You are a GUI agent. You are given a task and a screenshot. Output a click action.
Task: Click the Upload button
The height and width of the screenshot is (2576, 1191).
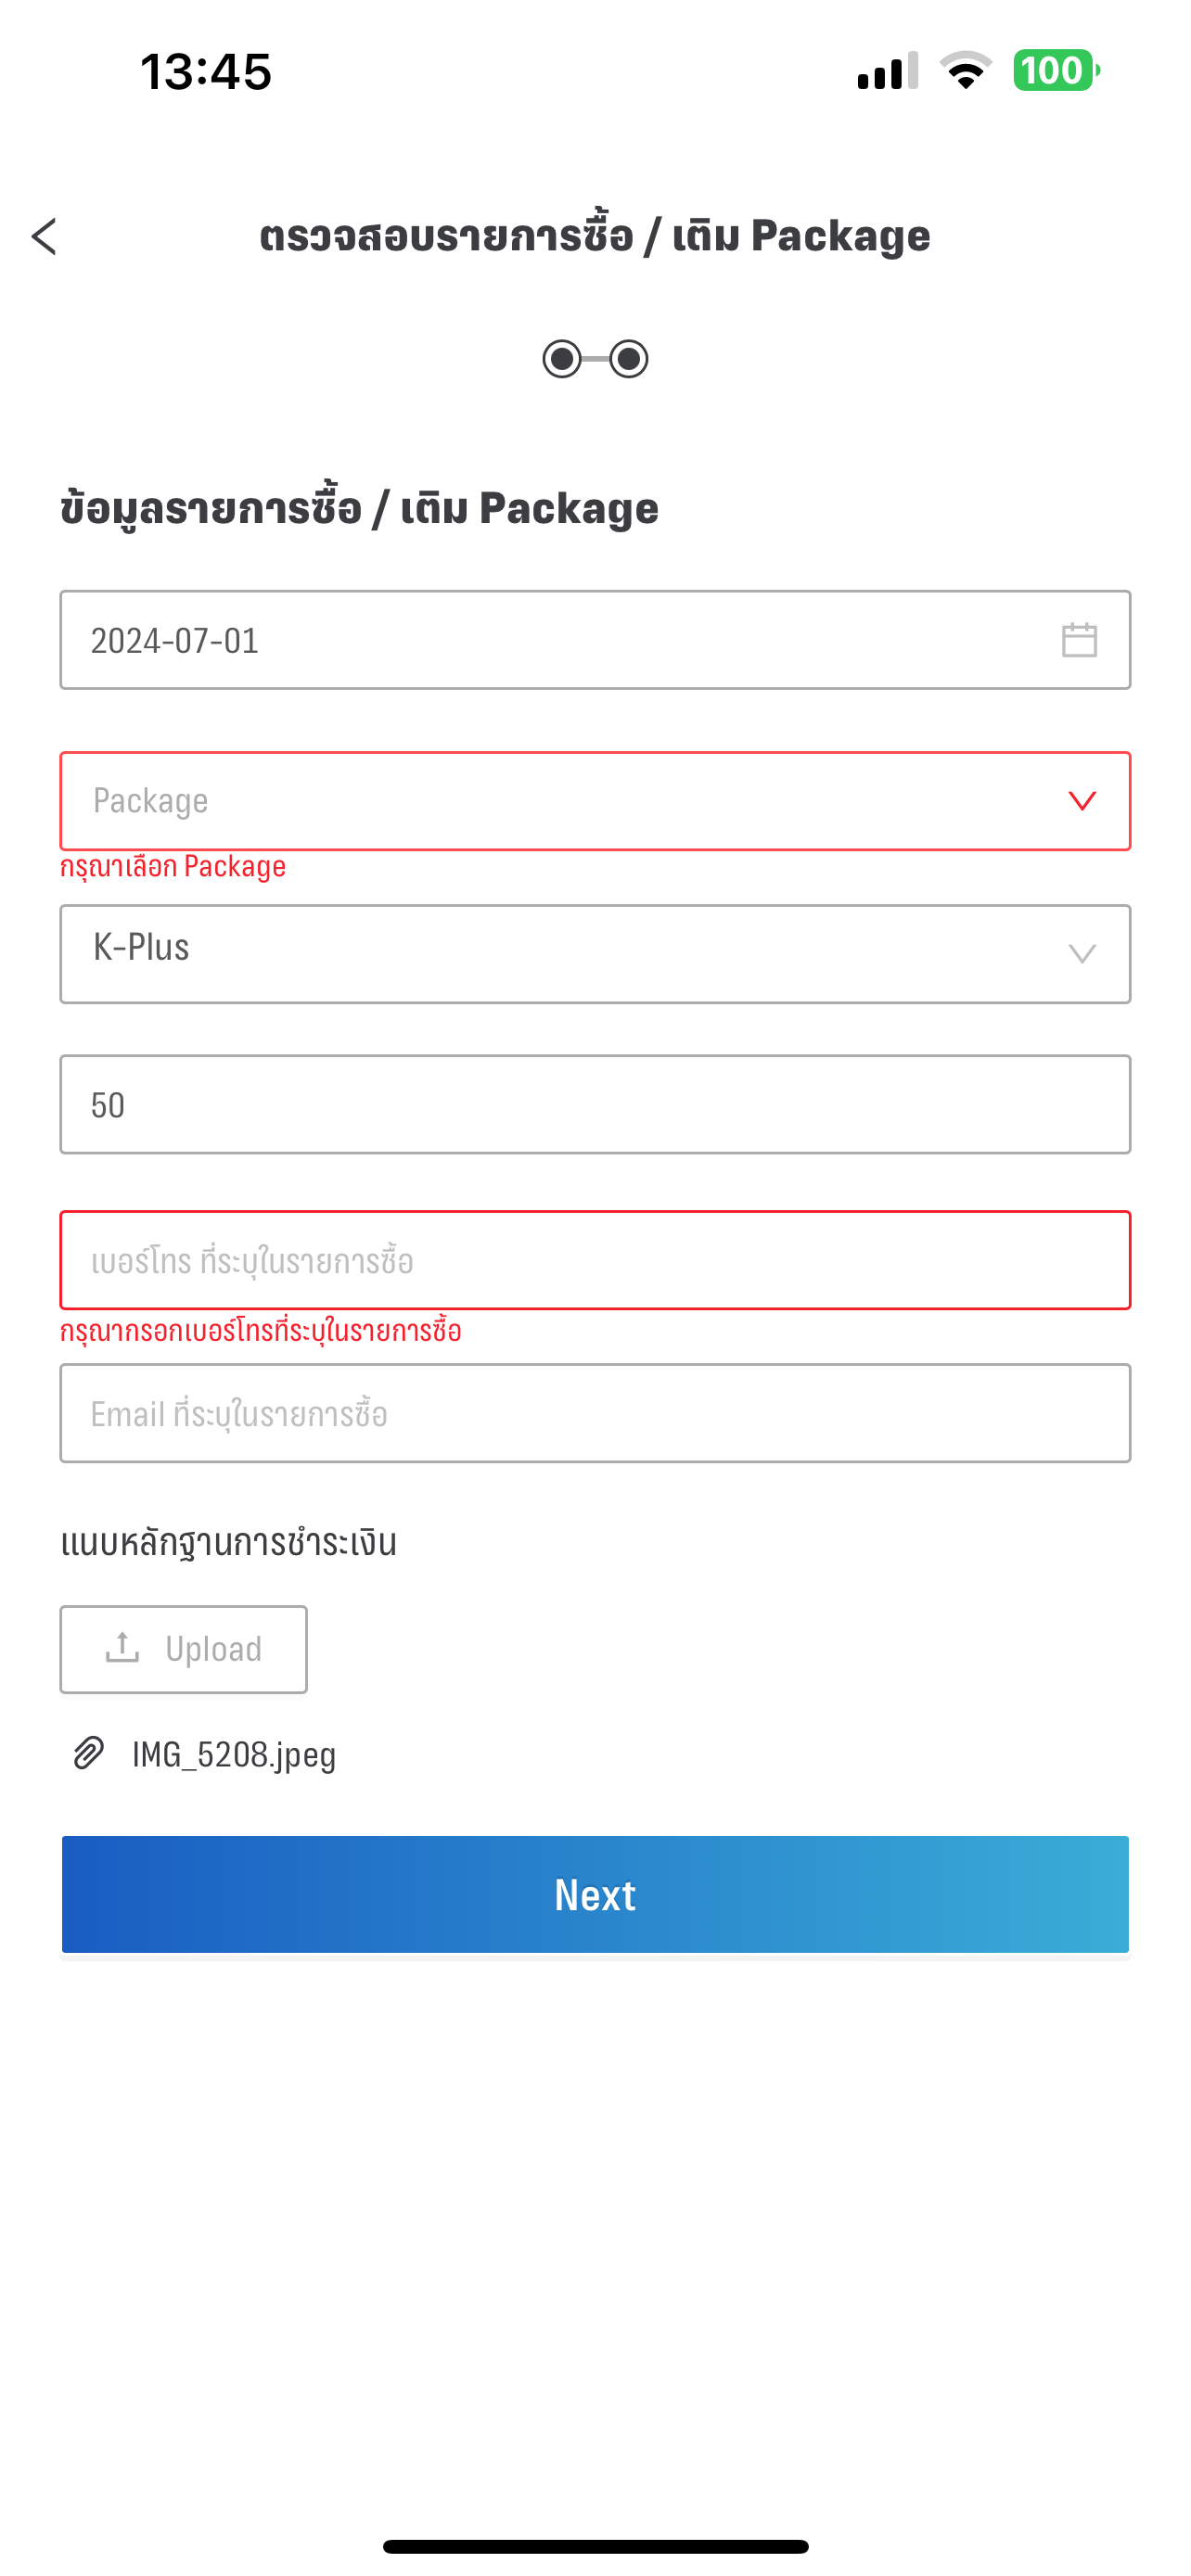click(184, 1649)
